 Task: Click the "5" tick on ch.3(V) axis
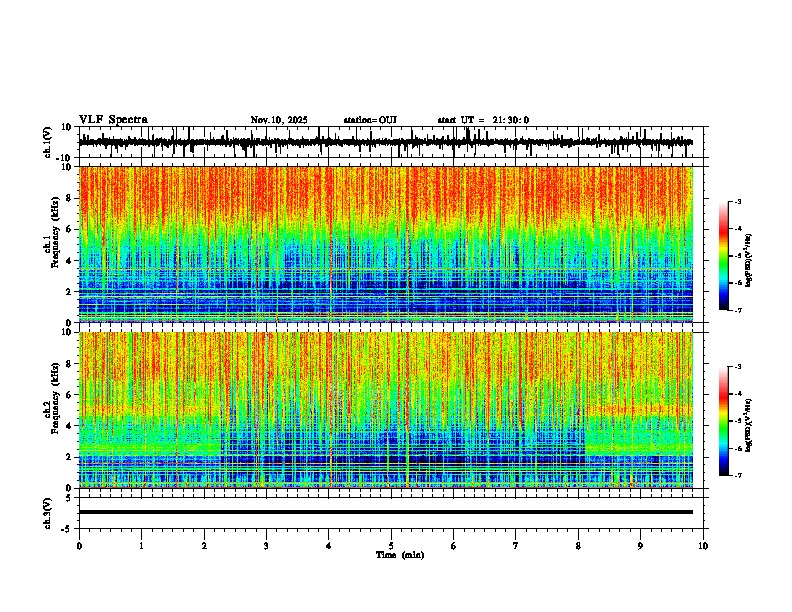(69, 498)
